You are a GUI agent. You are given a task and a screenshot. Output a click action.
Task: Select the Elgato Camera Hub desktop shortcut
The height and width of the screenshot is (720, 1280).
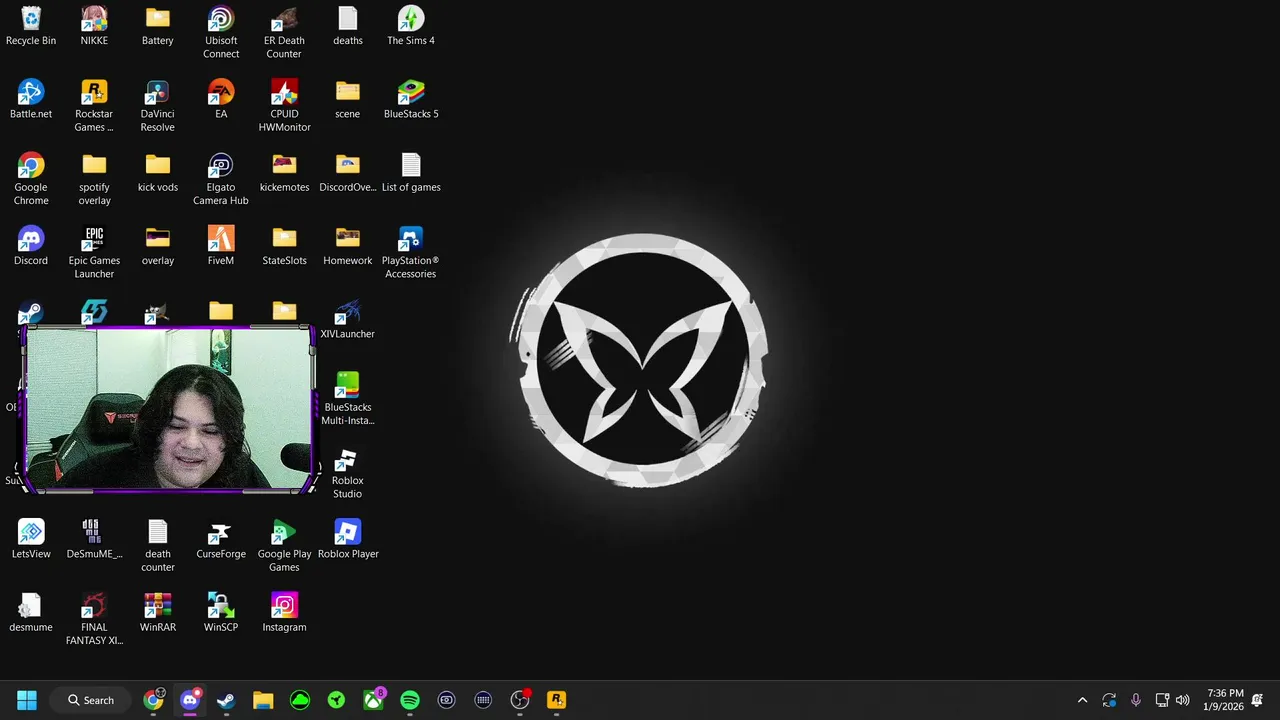pos(221,179)
